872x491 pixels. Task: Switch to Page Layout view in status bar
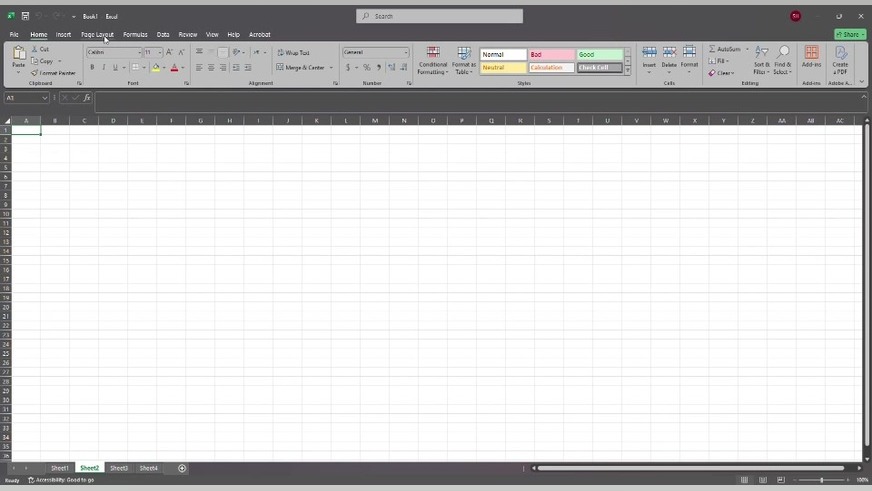(x=762, y=480)
